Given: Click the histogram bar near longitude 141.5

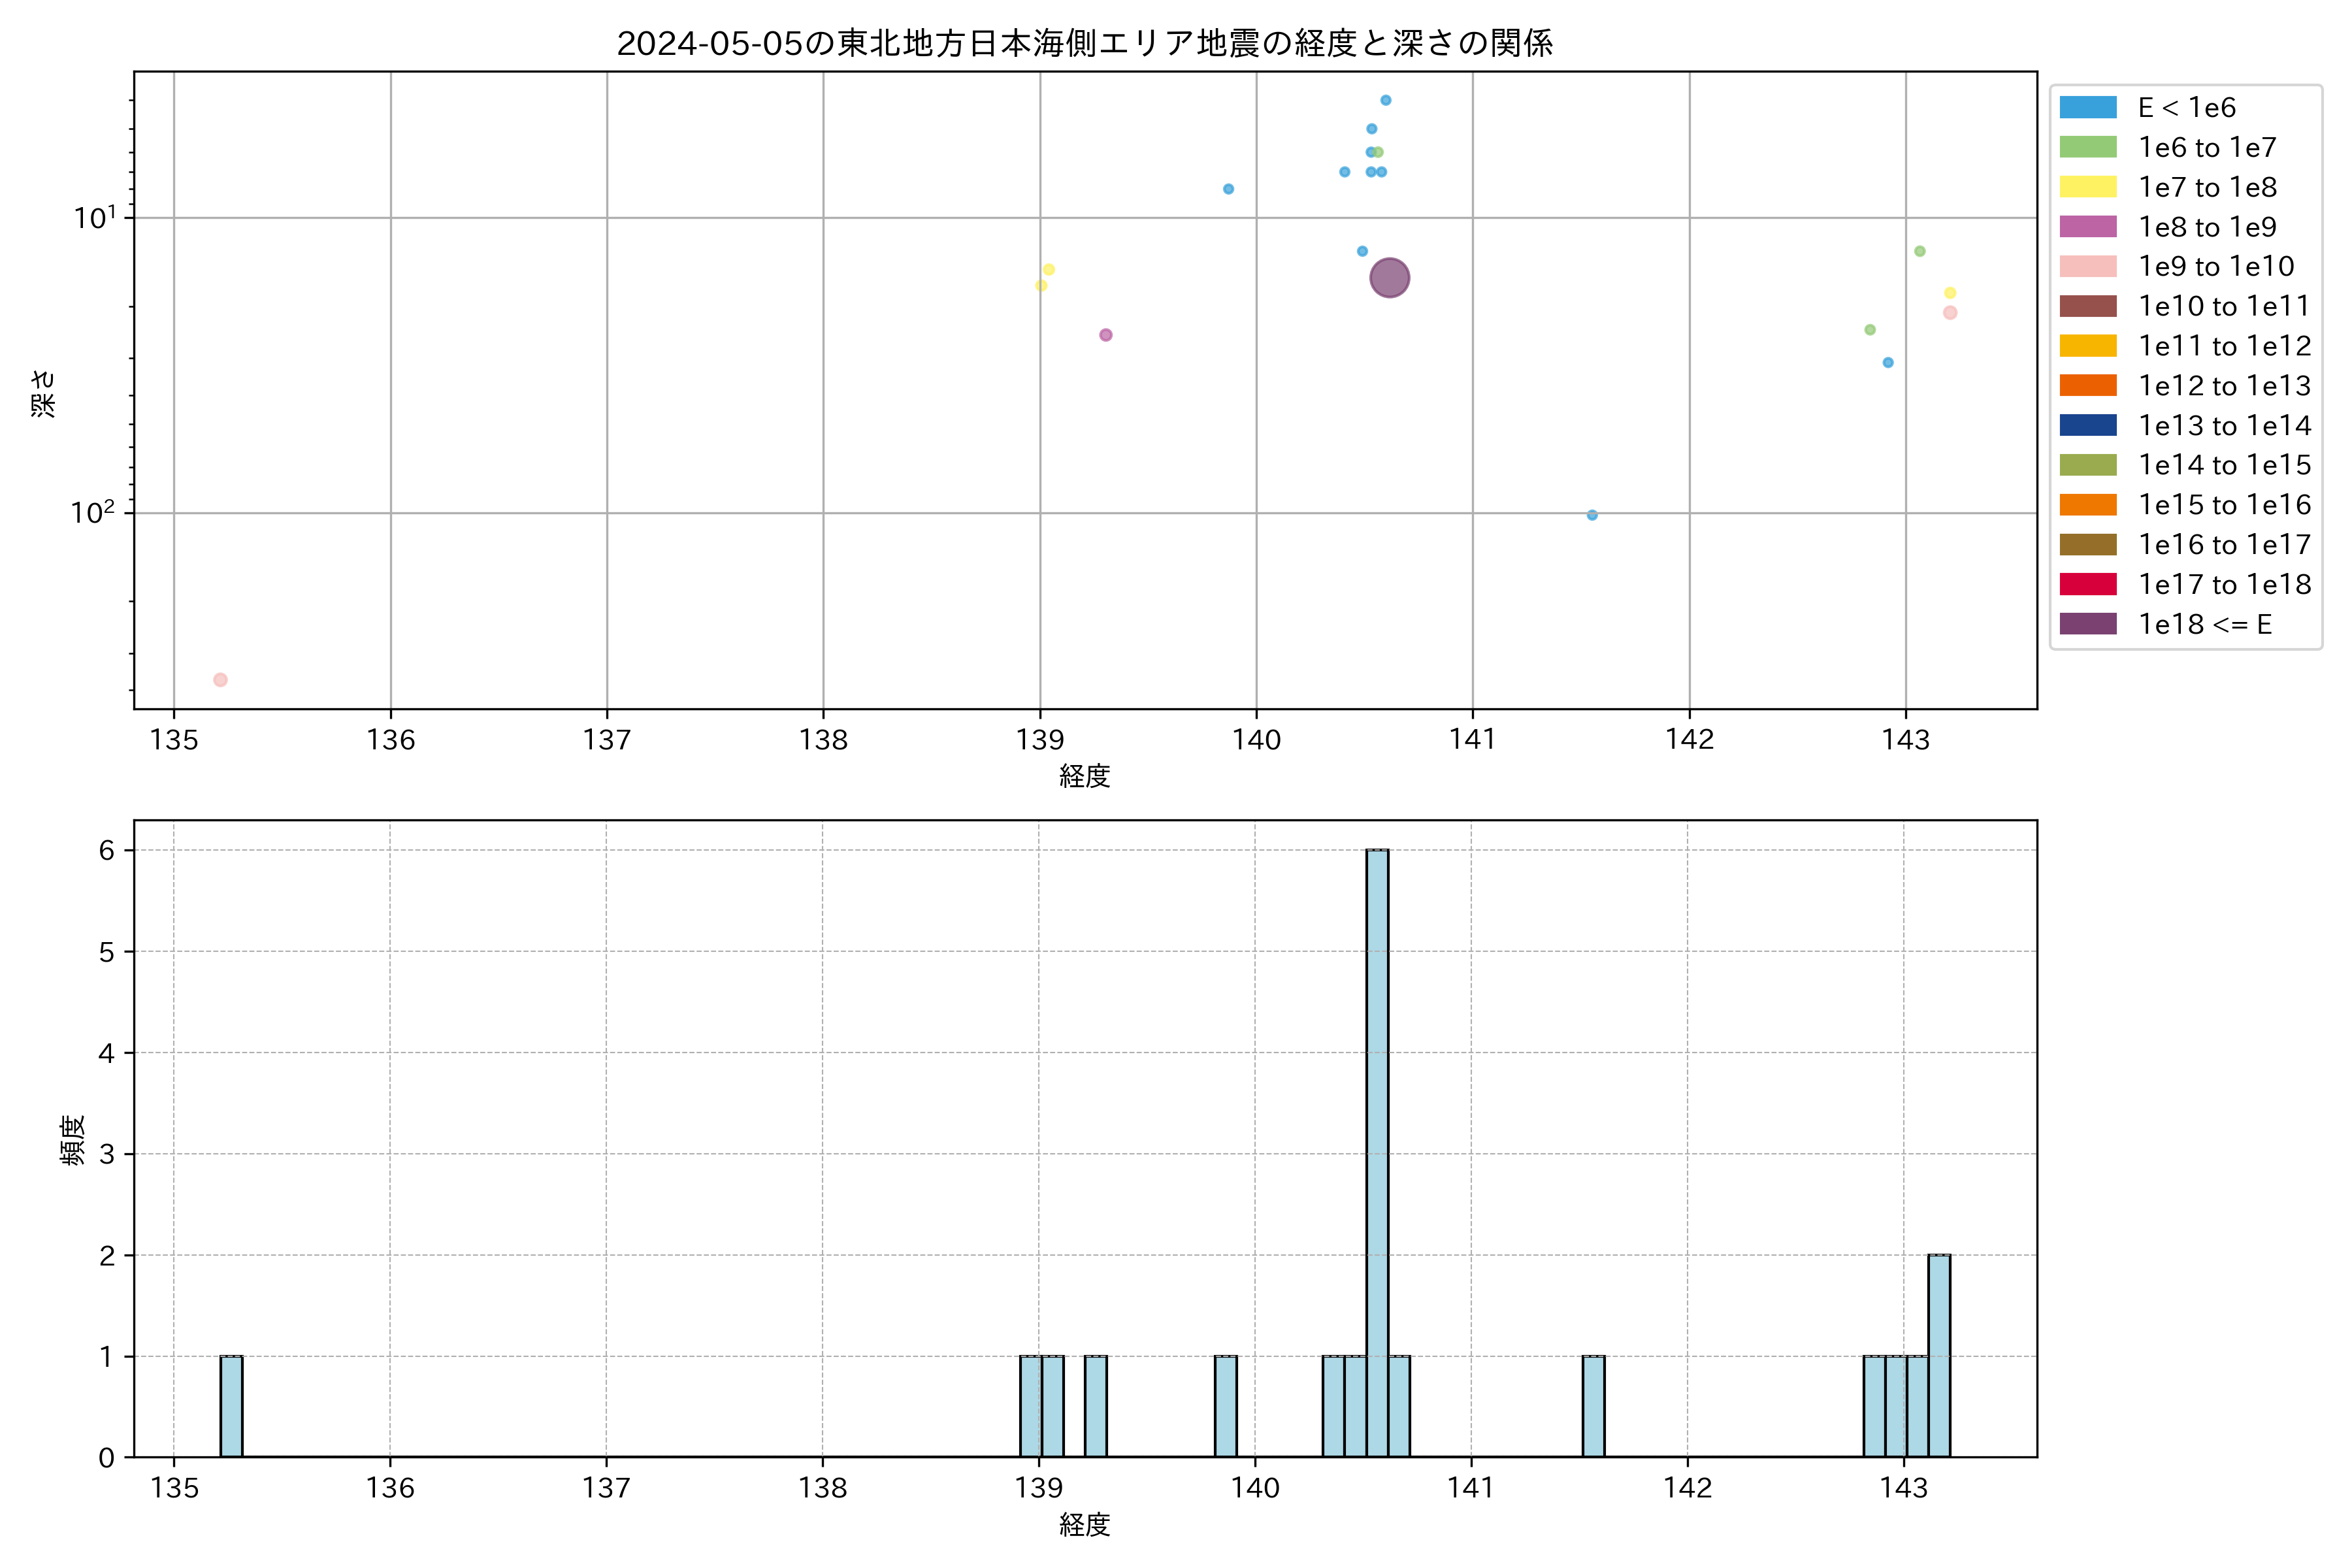Looking at the screenshot, I should coord(1593,1406).
